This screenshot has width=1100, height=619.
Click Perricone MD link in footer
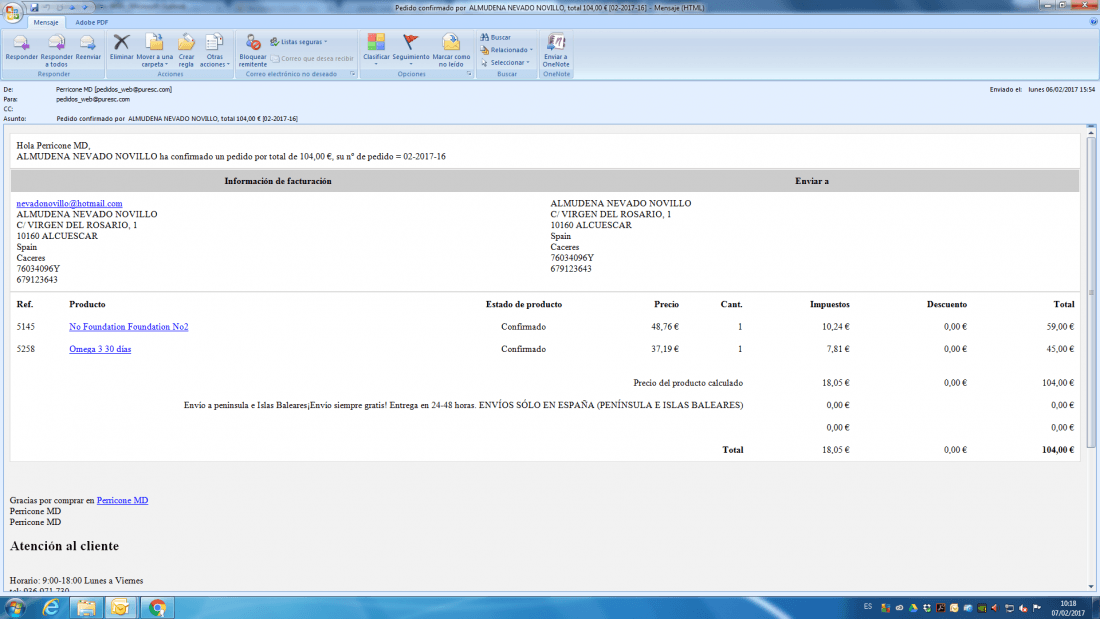pyautogui.click(x=122, y=500)
